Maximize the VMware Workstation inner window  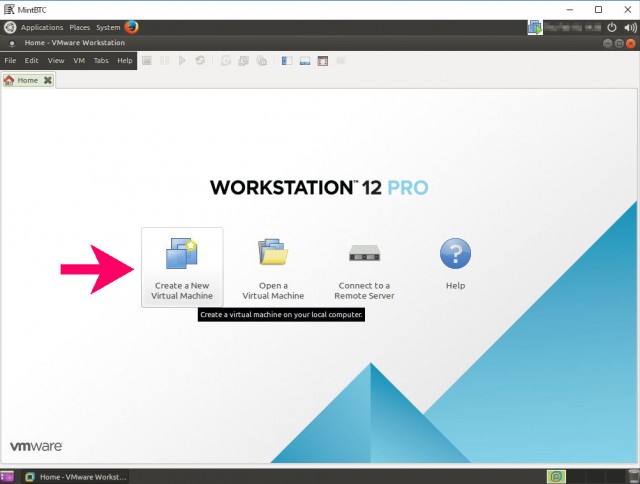pos(619,43)
